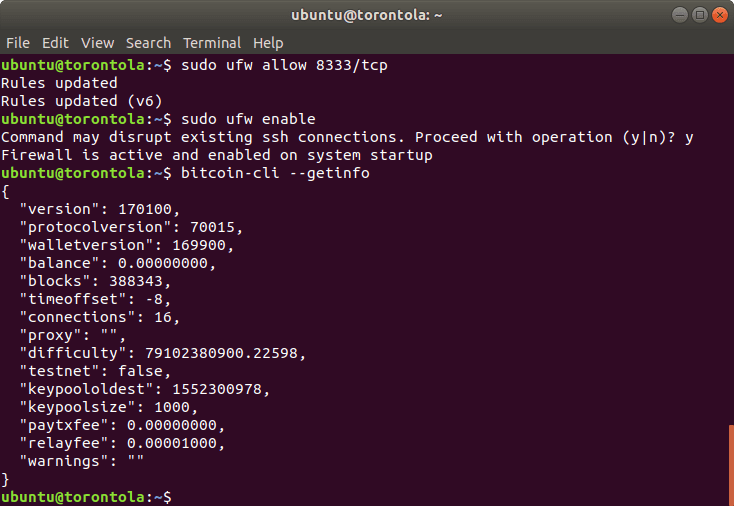Open the Help menu
This screenshot has height=506, width=734.
tap(268, 43)
